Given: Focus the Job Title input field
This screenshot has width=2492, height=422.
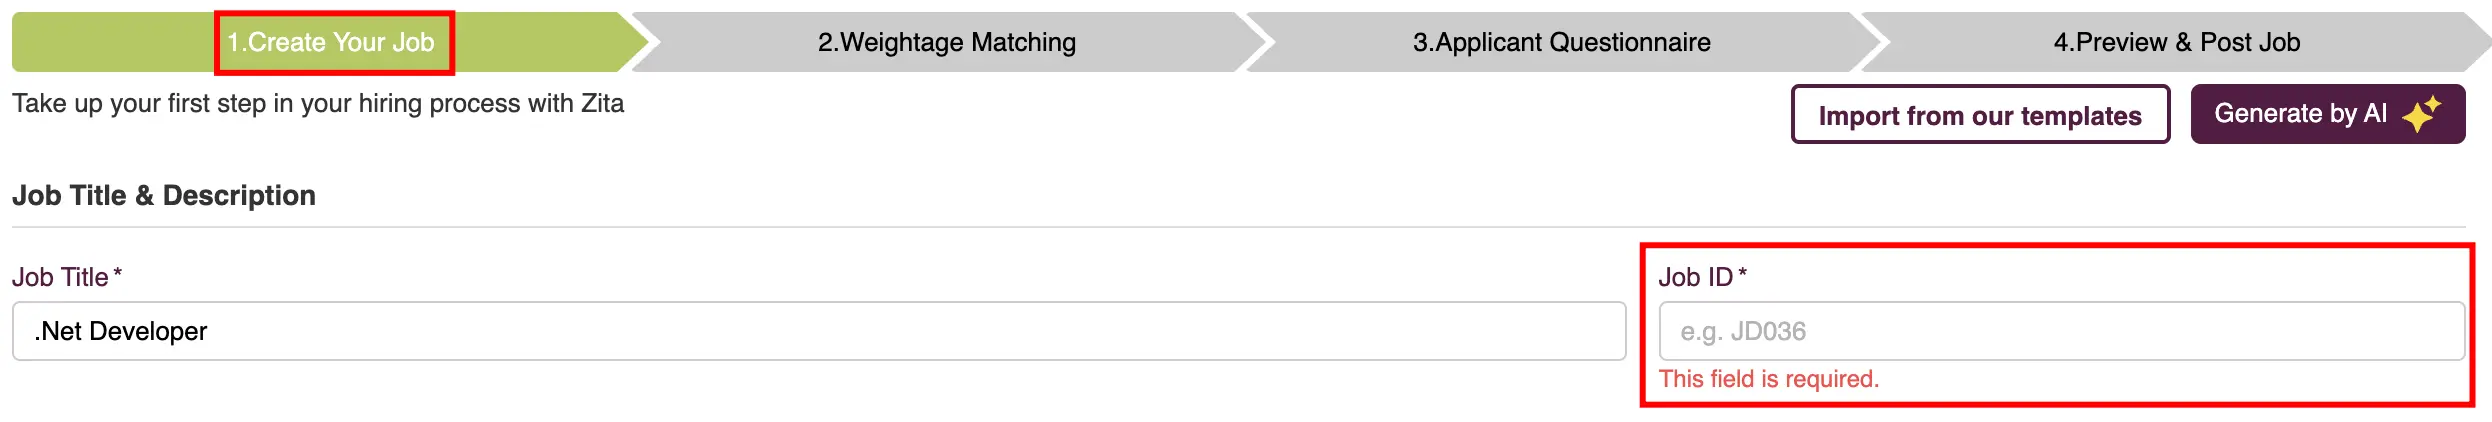Looking at the screenshot, I should [x=819, y=331].
